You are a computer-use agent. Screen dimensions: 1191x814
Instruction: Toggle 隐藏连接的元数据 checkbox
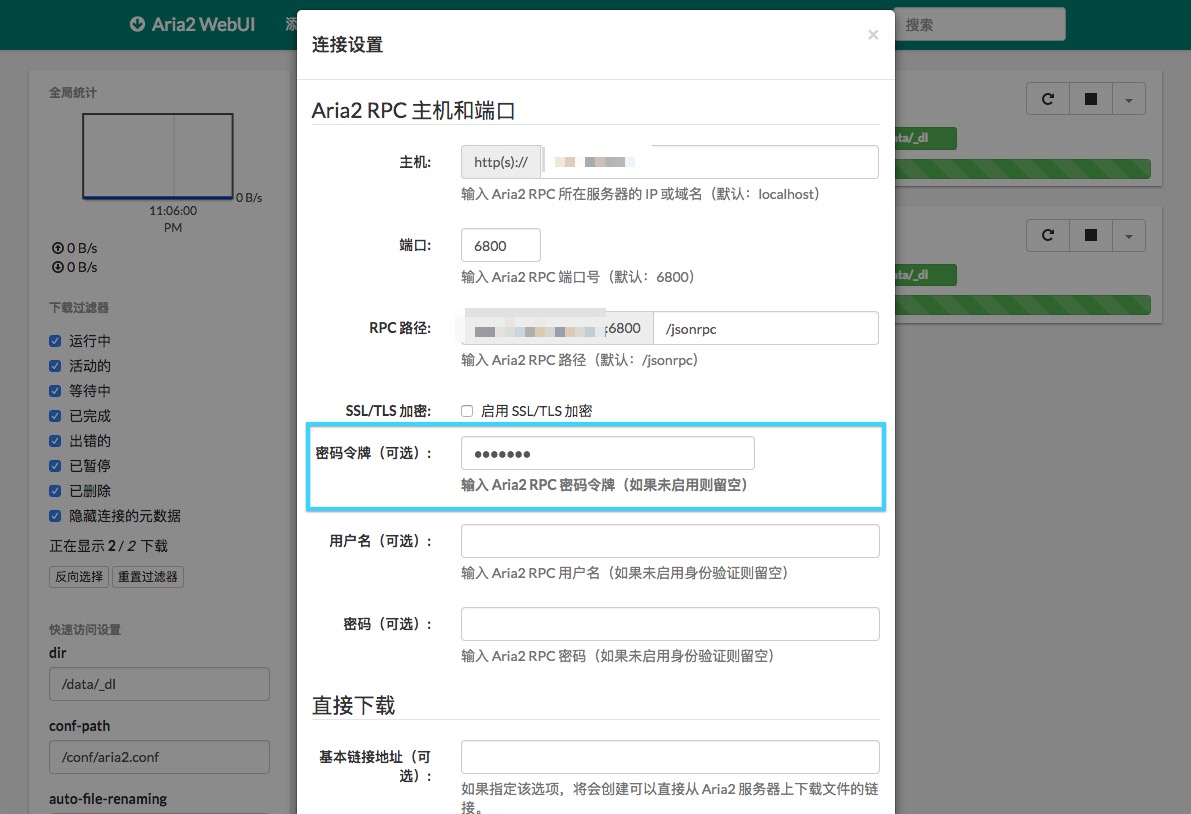56,516
